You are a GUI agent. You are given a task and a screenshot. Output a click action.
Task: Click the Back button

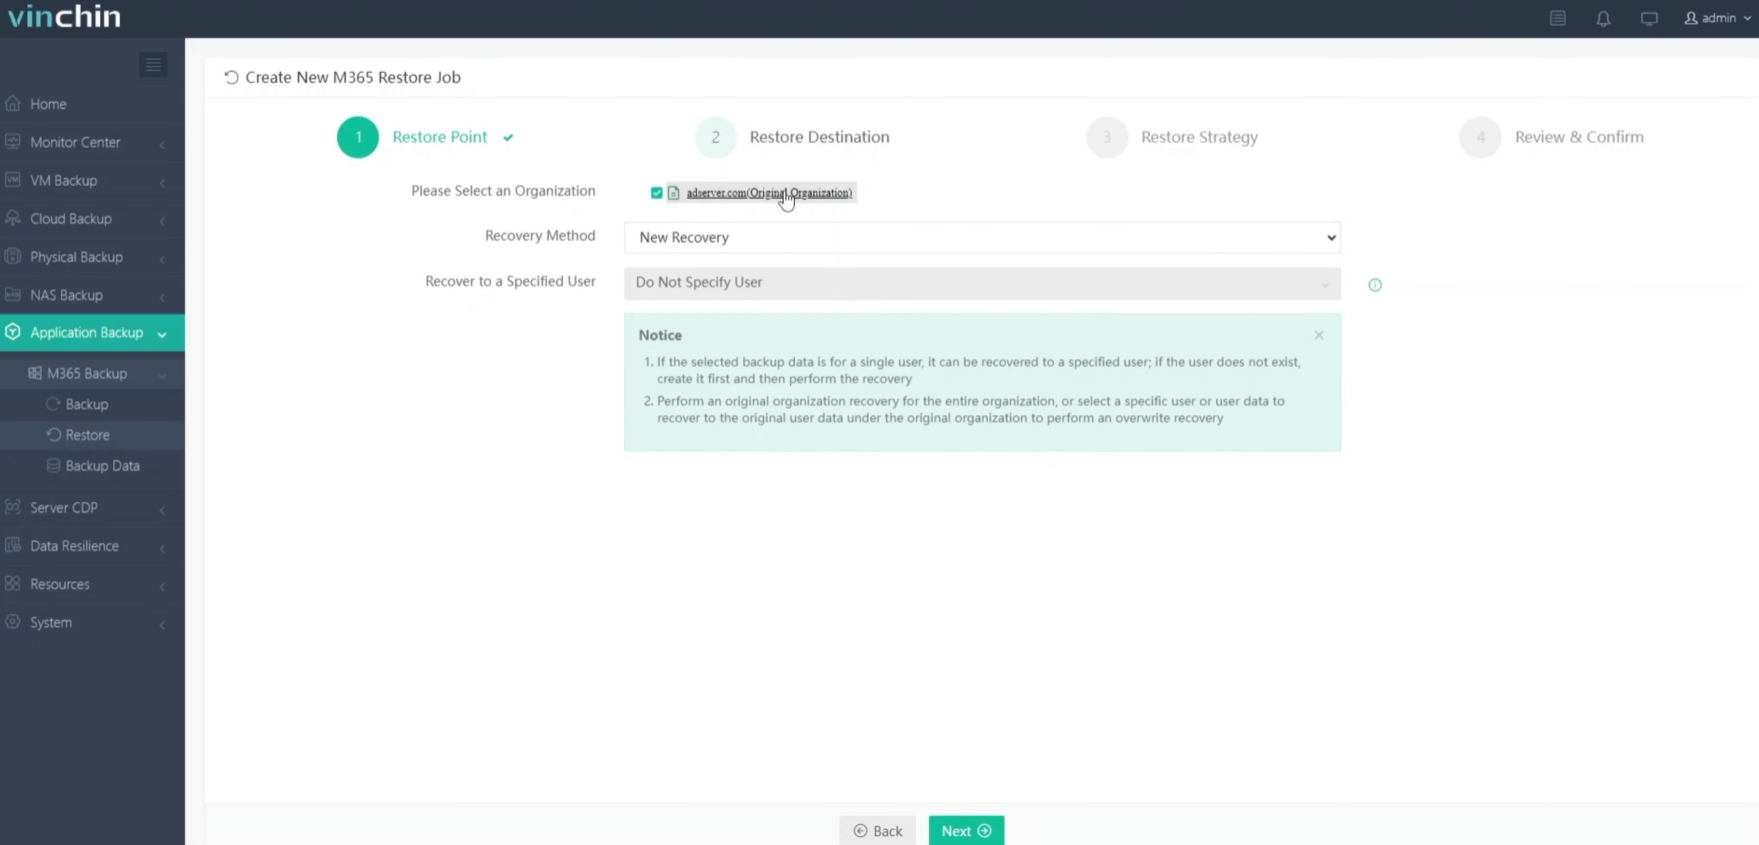pos(877,831)
